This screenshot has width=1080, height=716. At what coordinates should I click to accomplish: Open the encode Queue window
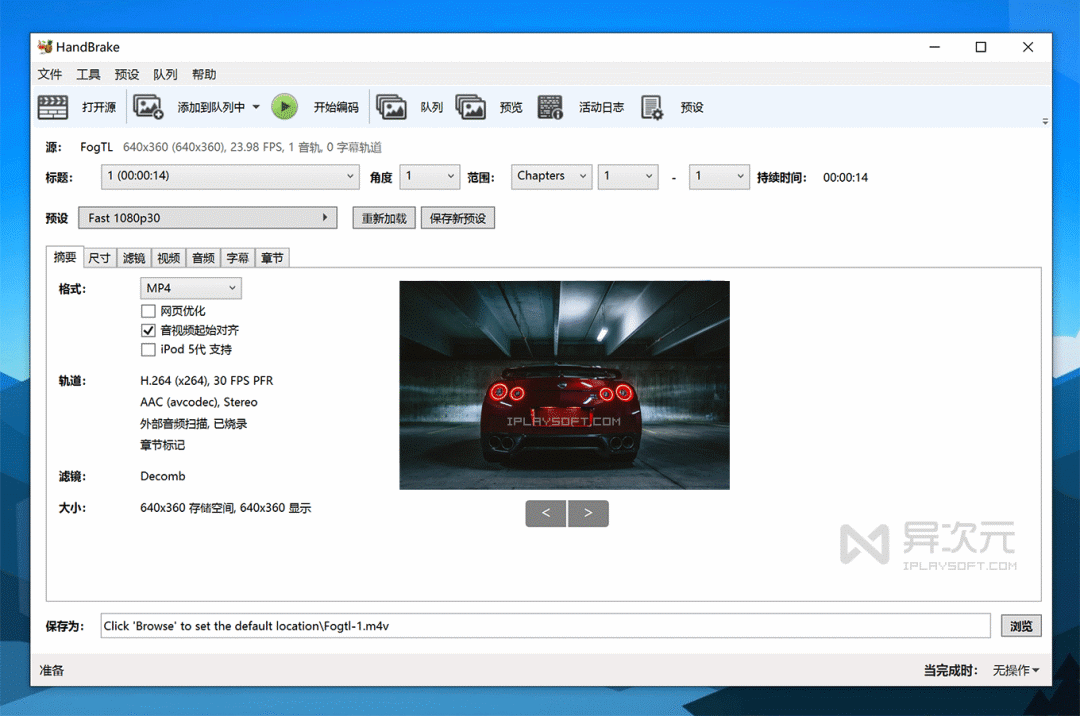414,107
